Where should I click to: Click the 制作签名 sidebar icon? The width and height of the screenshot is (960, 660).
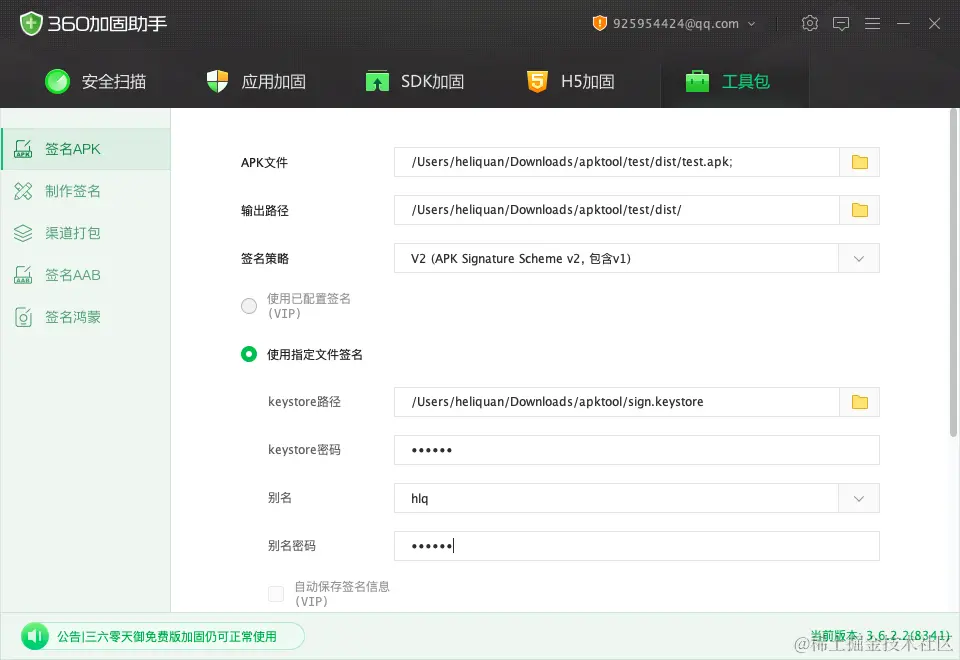coord(23,191)
